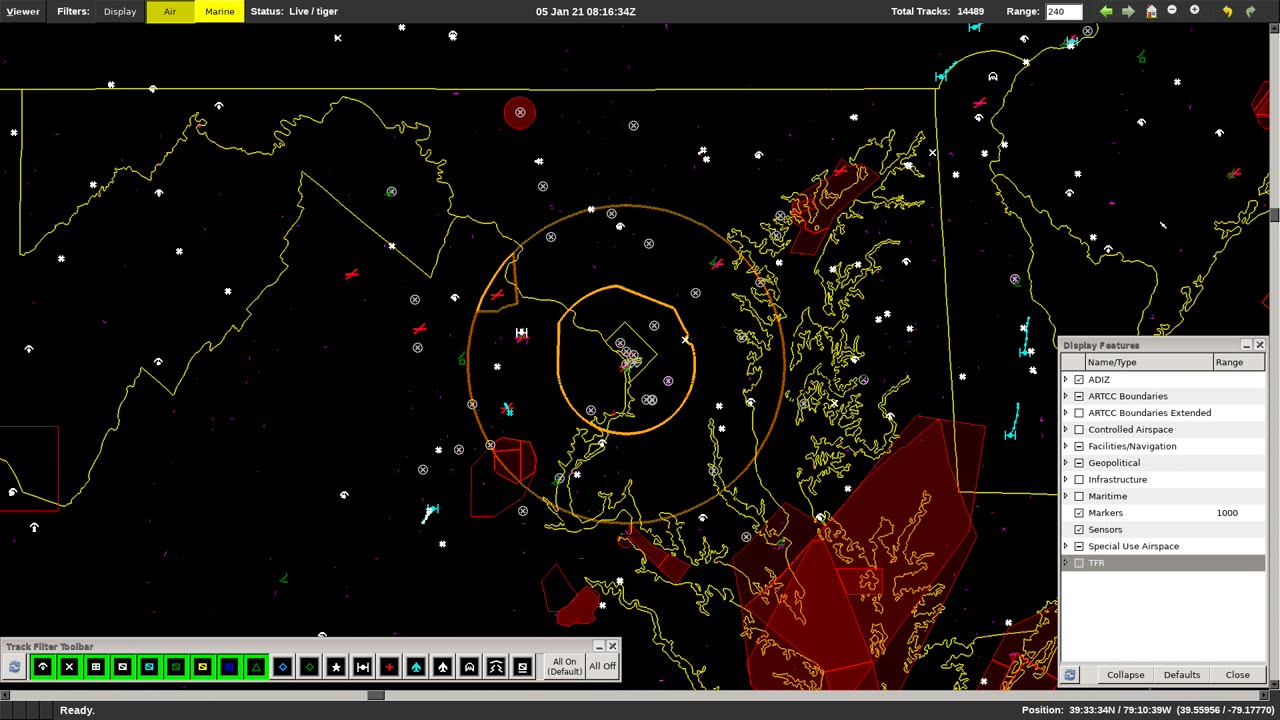
Task: Expand the Controlled Airspace tree row
Action: pyautogui.click(x=1066, y=430)
